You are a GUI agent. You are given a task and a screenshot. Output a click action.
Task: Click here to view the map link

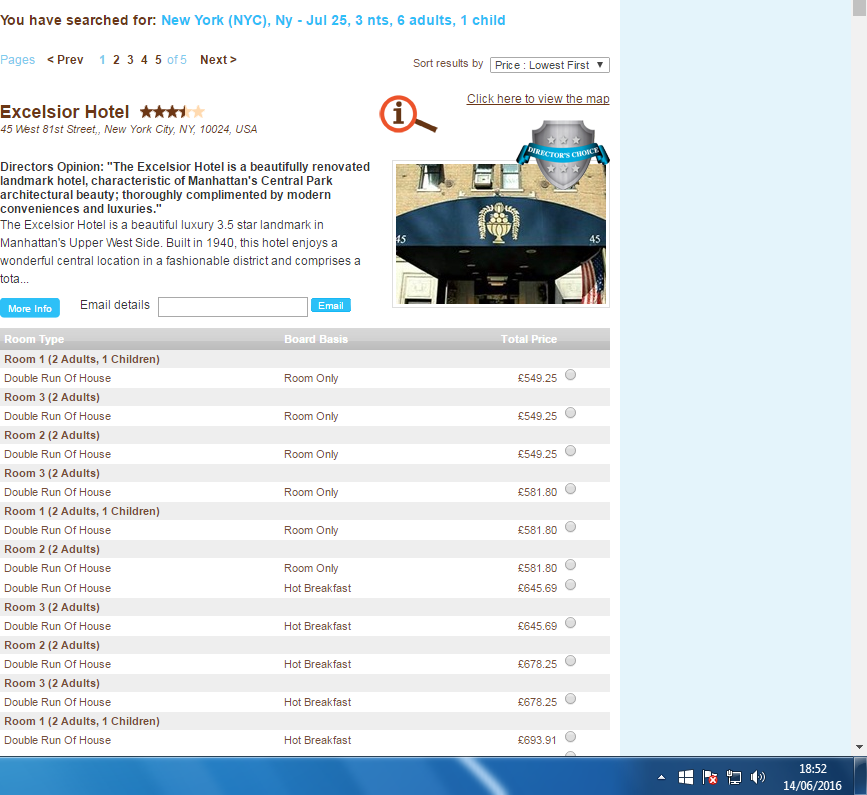coord(538,99)
